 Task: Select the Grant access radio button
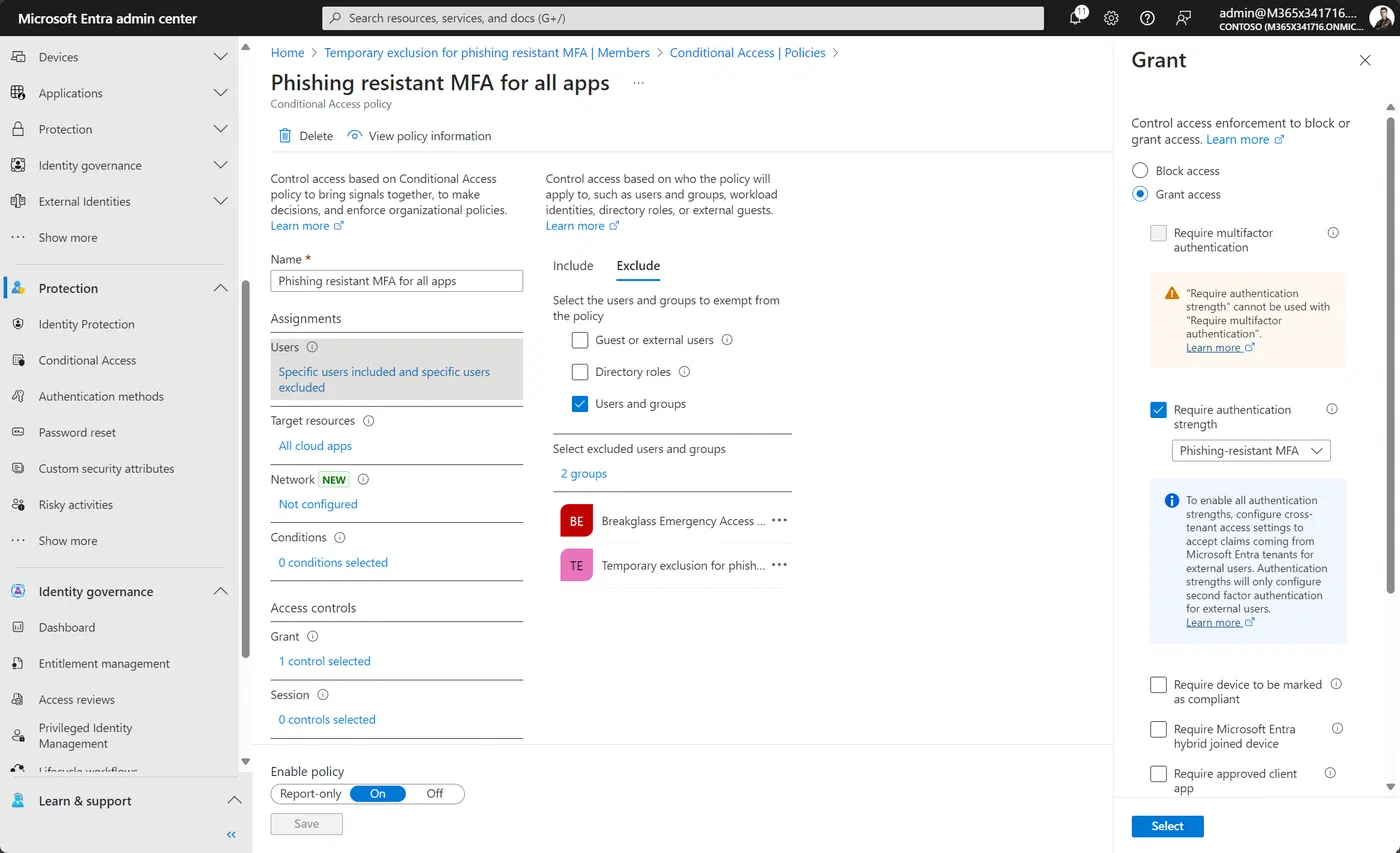click(1140, 194)
